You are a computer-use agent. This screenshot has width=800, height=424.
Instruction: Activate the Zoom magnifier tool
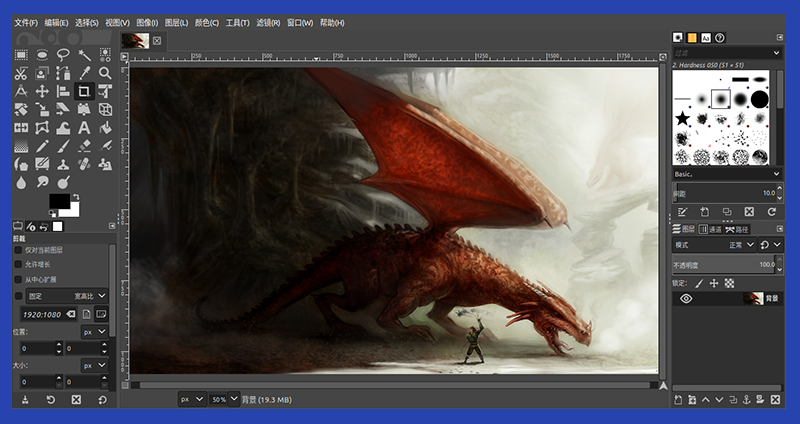tap(107, 73)
